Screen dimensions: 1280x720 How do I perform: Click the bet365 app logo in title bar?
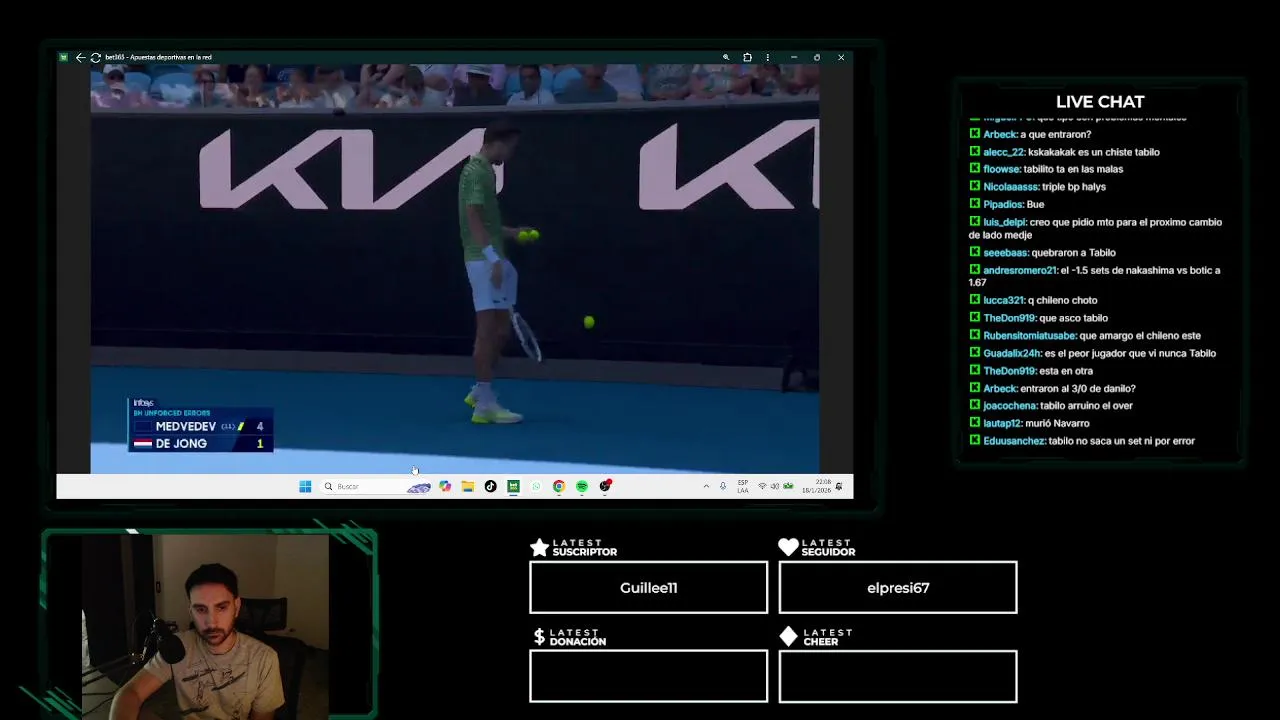click(x=64, y=57)
